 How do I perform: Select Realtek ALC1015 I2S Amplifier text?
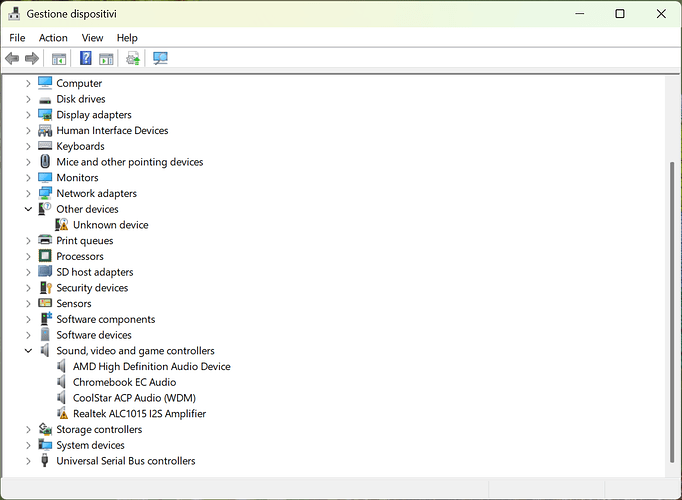139,413
